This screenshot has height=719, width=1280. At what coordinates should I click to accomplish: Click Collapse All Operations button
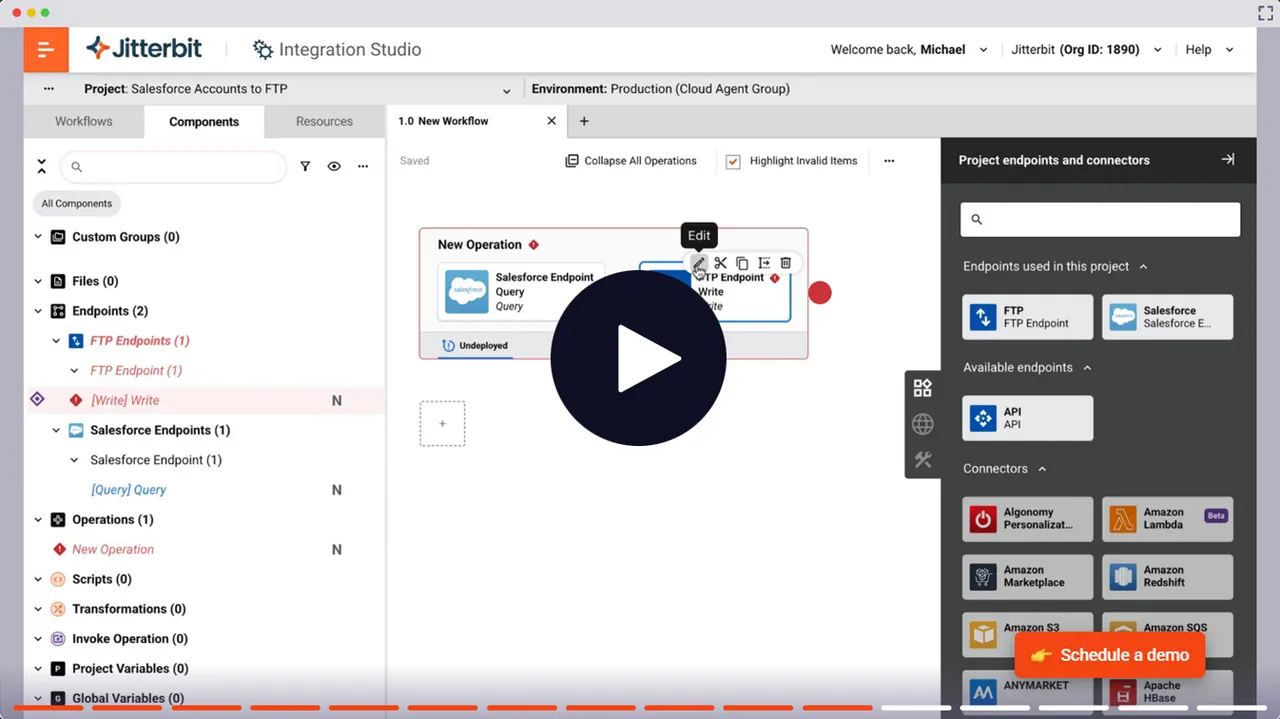(631, 161)
